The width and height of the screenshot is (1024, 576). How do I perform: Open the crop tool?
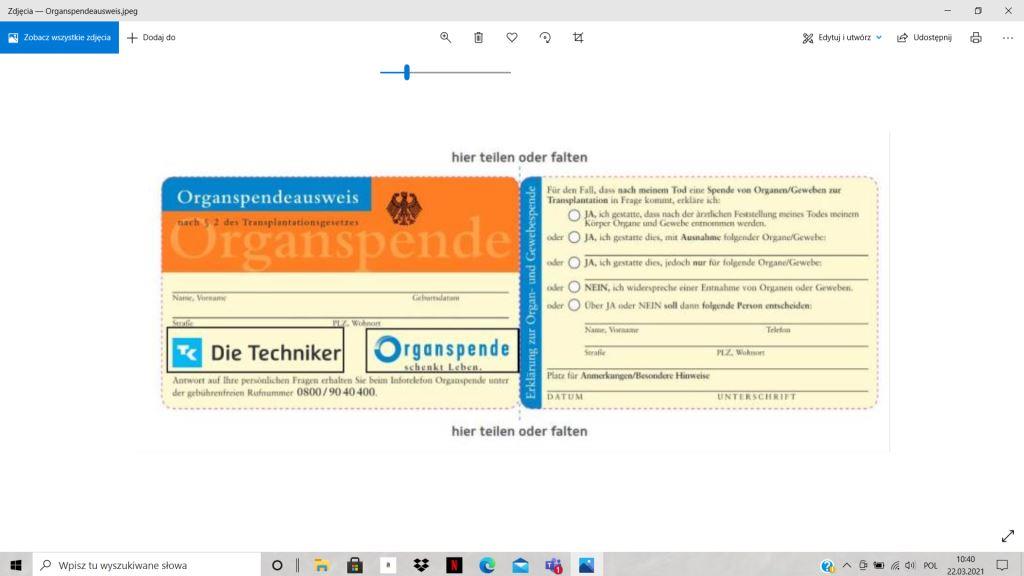[578, 37]
